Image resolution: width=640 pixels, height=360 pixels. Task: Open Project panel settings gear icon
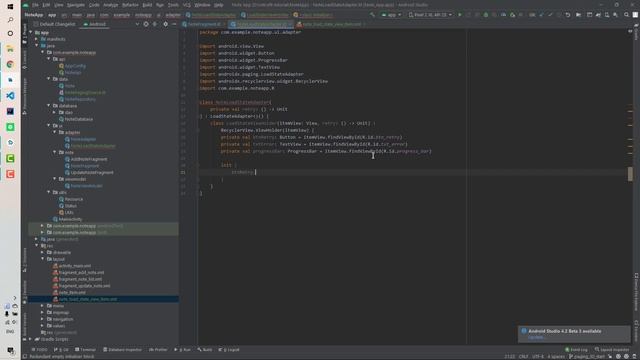tap(165, 24)
